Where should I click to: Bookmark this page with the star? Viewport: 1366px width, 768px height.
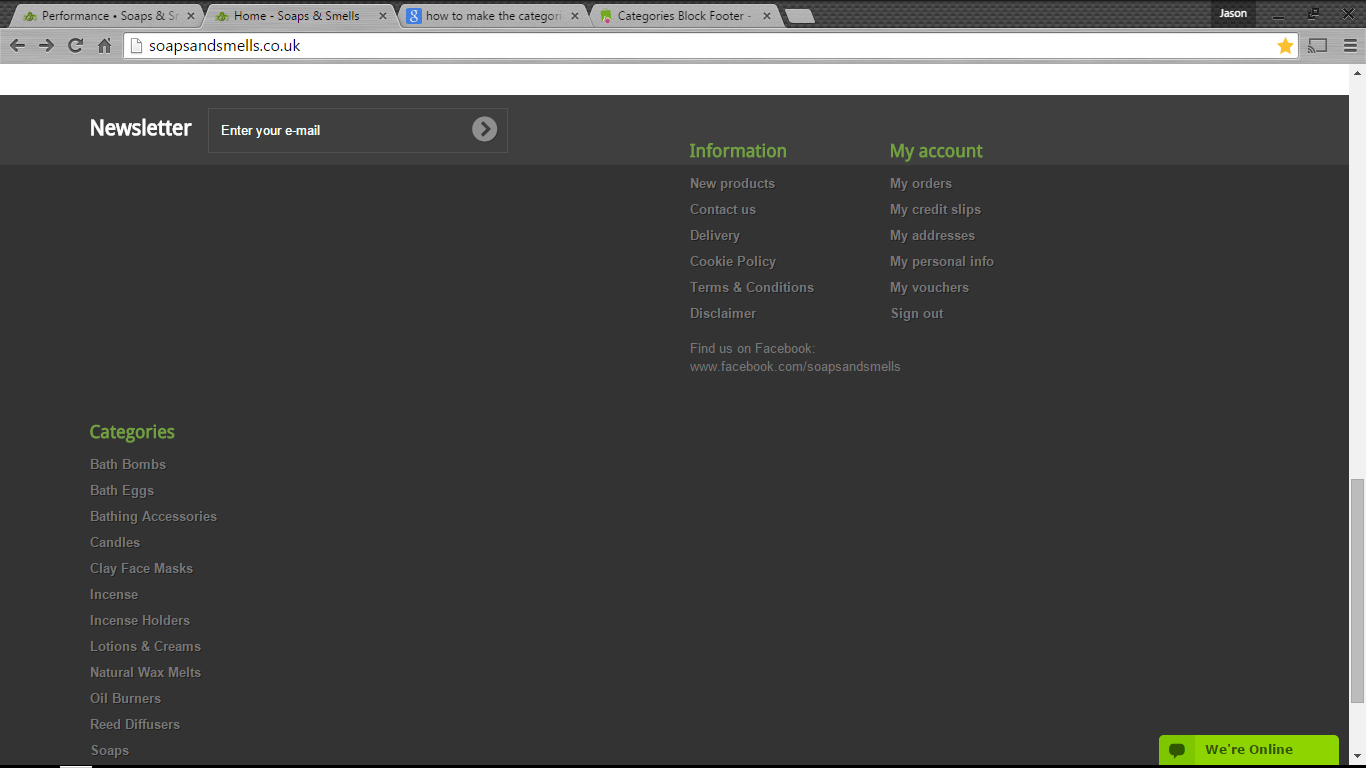click(1285, 45)
